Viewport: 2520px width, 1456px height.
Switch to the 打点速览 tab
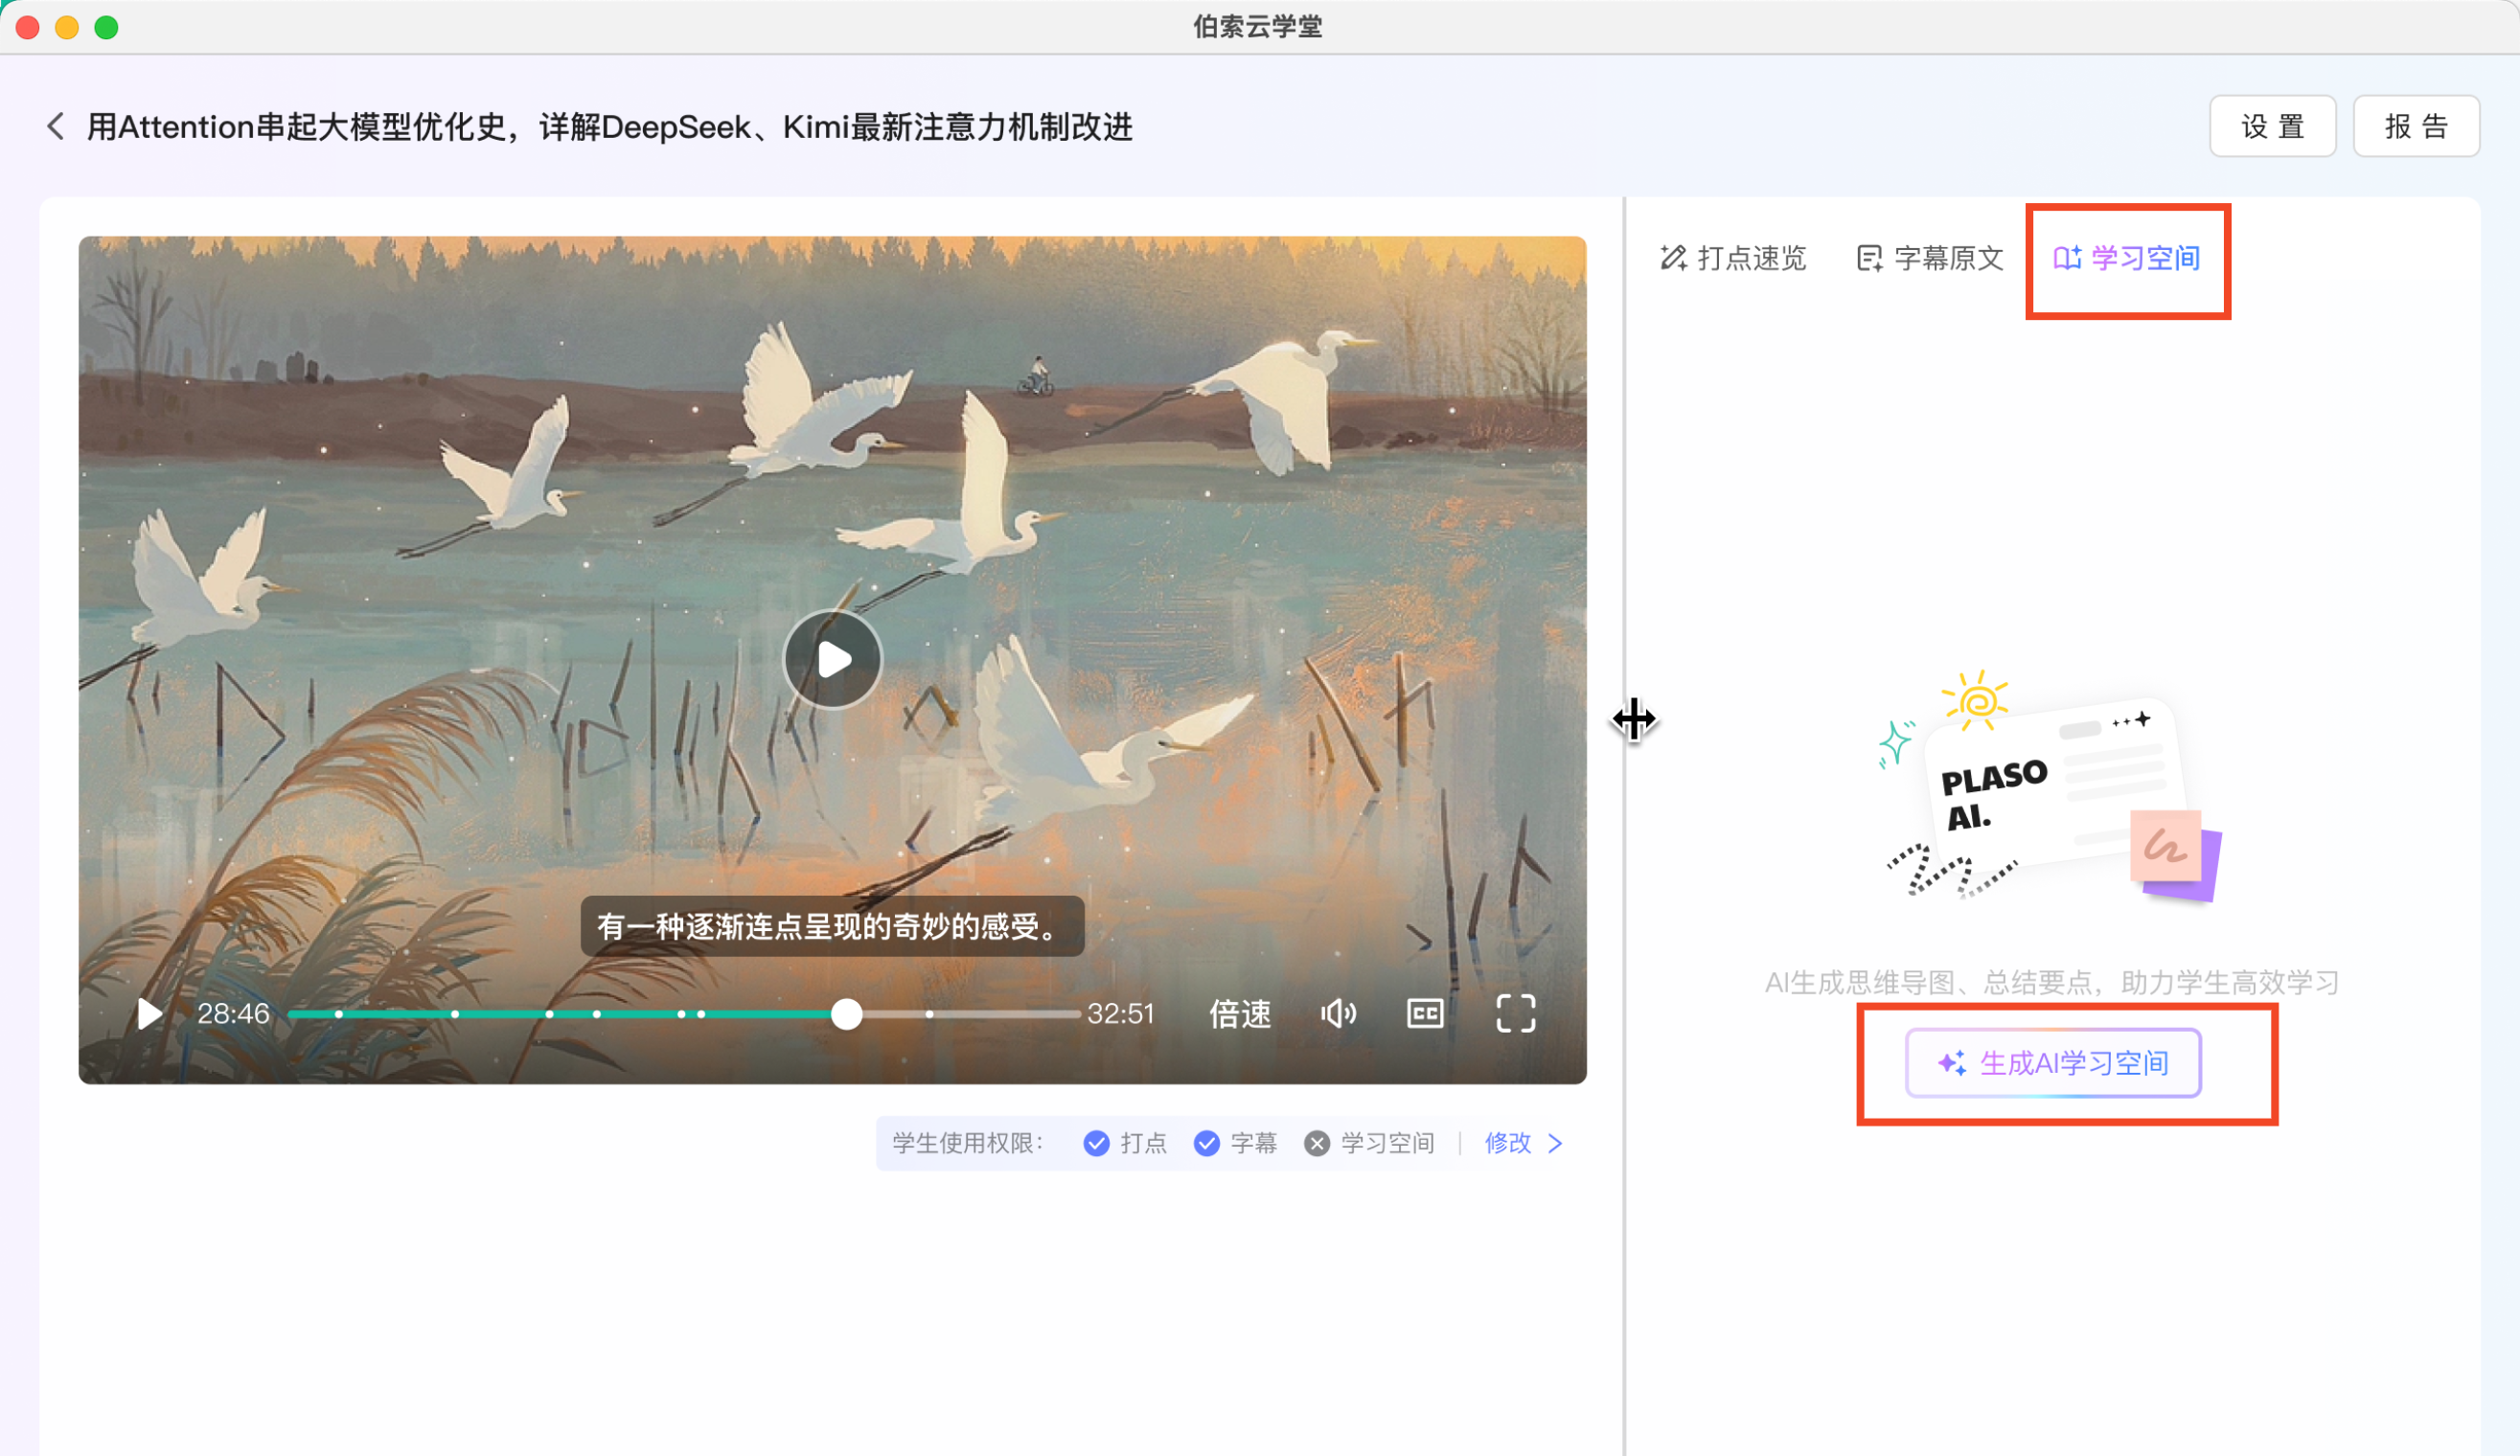tap(1733, 259)
